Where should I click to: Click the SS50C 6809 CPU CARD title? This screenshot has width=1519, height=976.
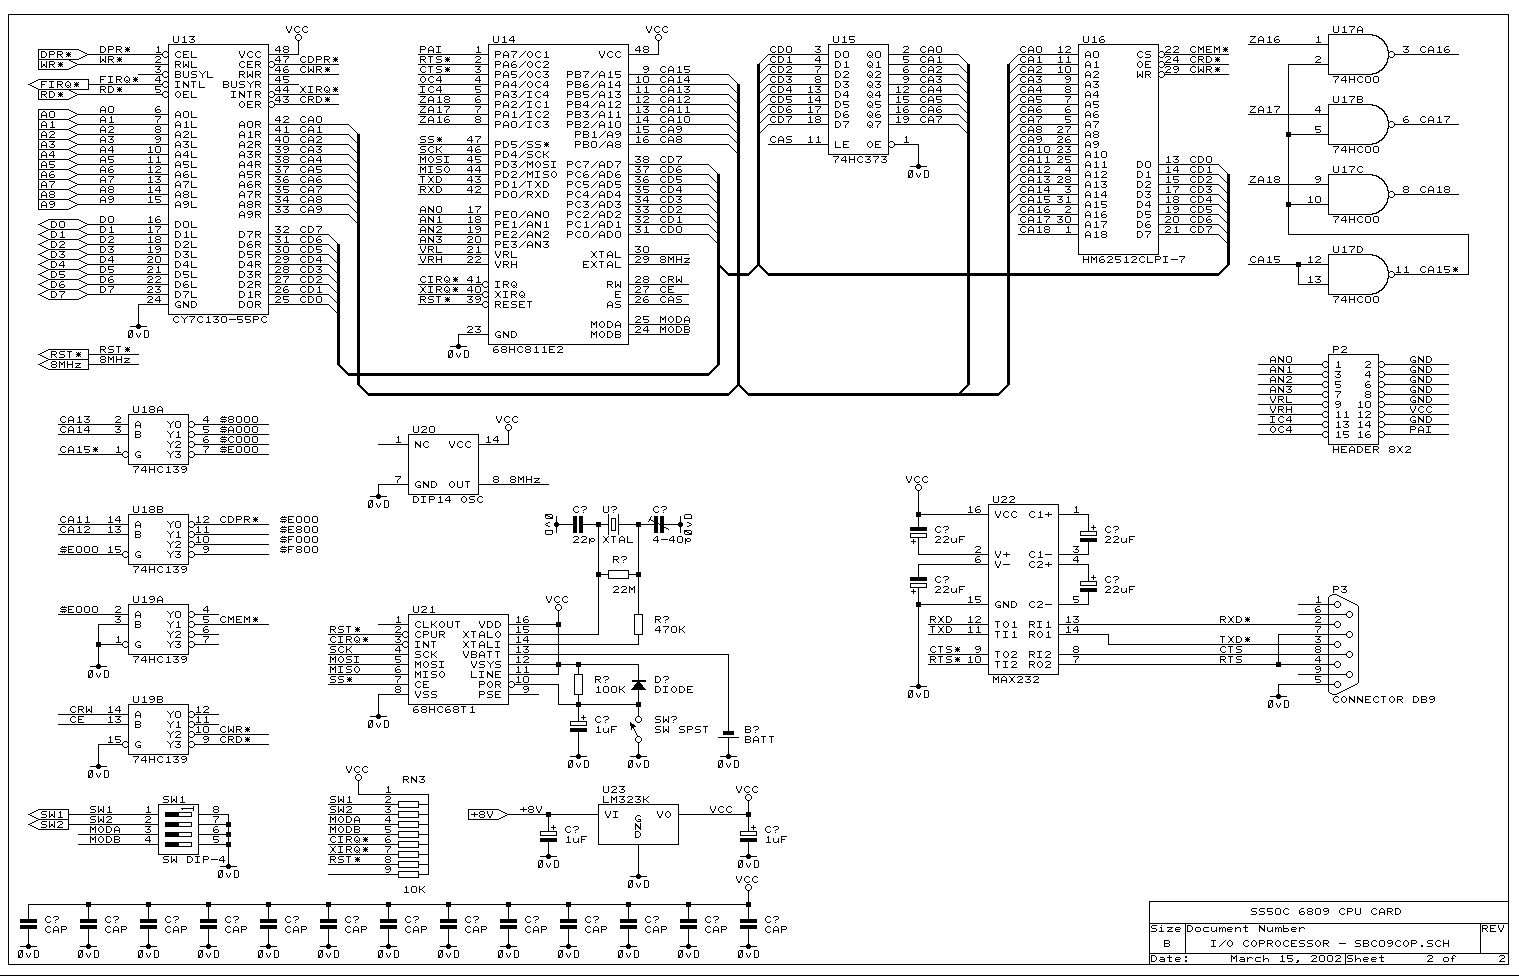click(x=1326, y=911)
